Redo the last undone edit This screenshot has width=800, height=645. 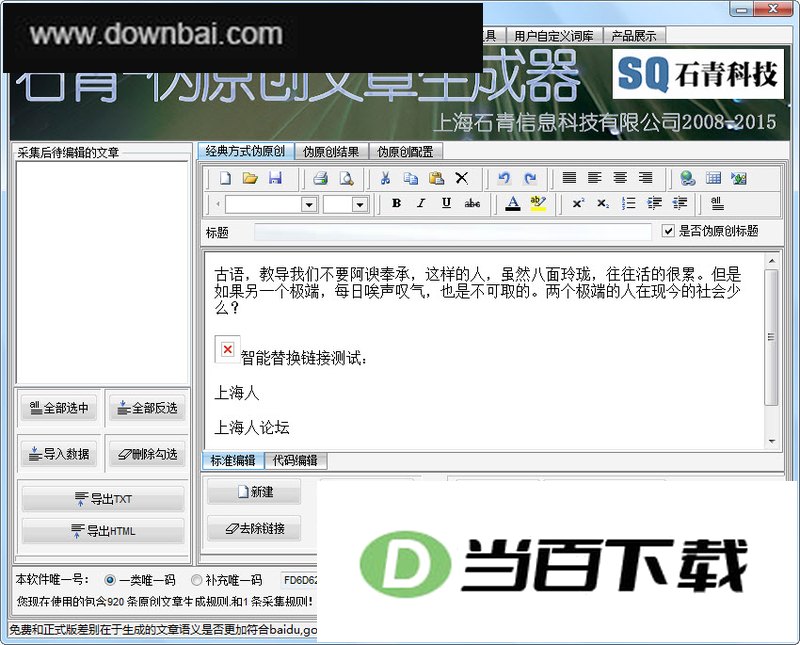[x=530, y=178]
